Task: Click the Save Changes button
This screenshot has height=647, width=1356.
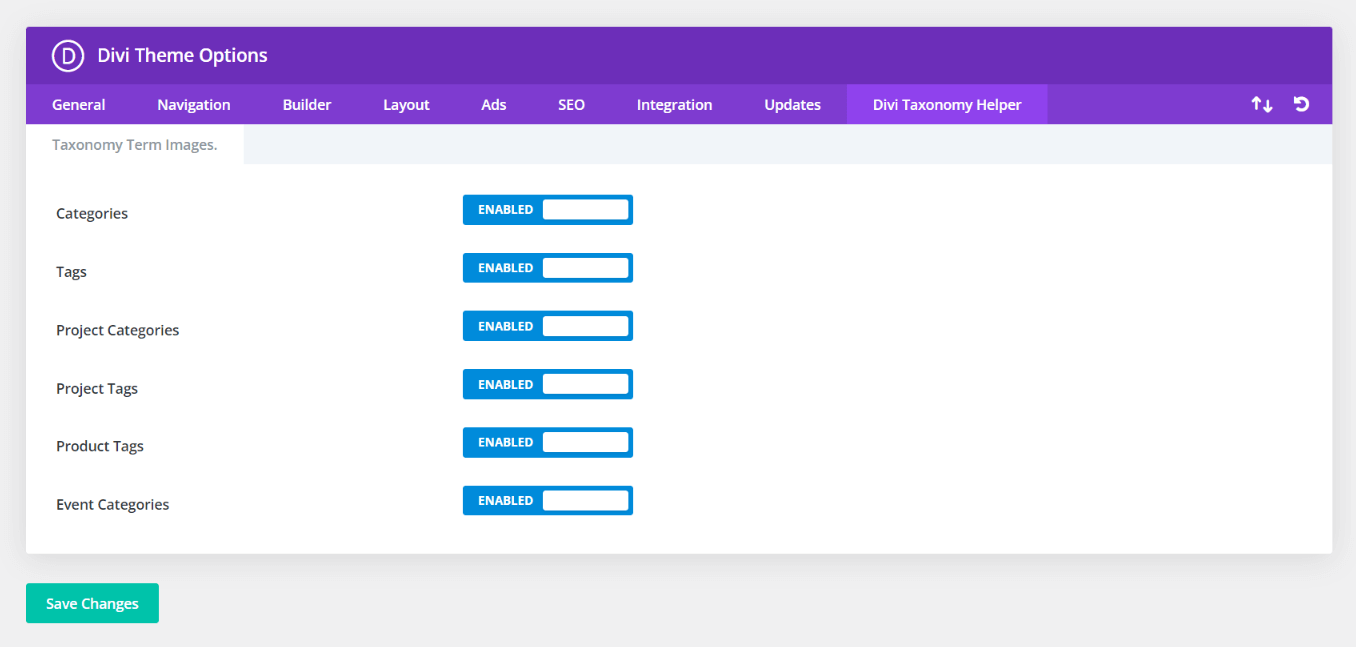Action: tap(92, 603)
